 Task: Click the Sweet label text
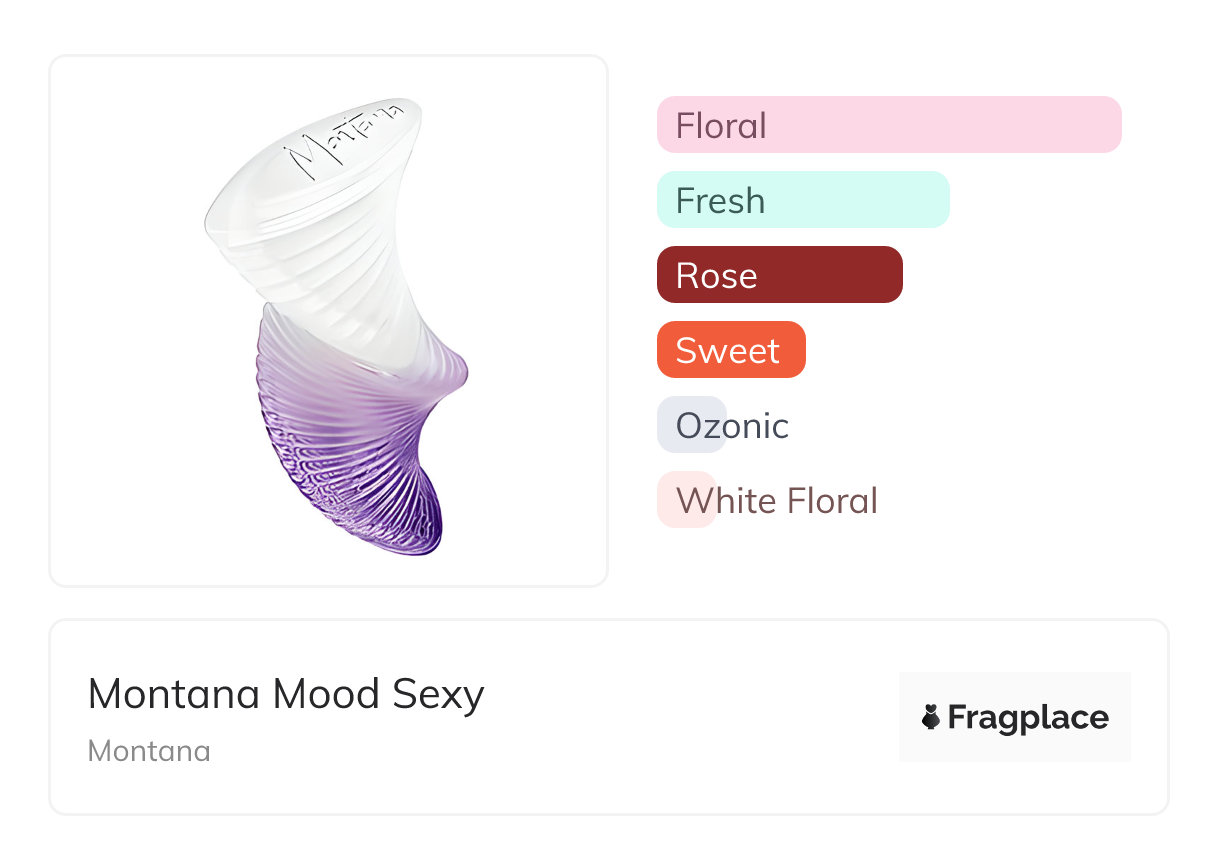pos(727,351)
